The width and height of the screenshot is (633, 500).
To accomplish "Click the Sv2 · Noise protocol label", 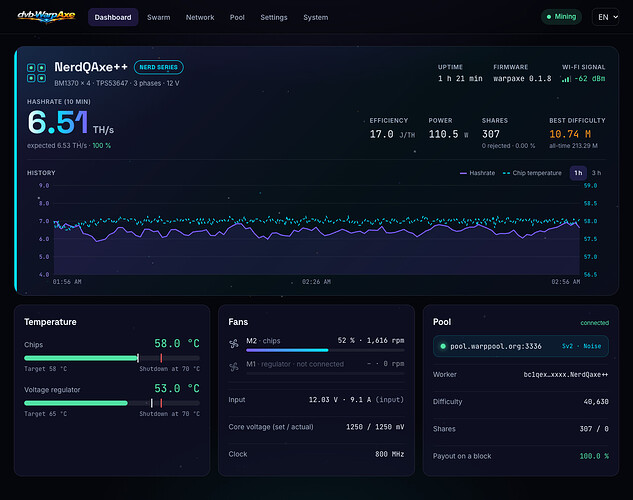I will tap(581, 346).
